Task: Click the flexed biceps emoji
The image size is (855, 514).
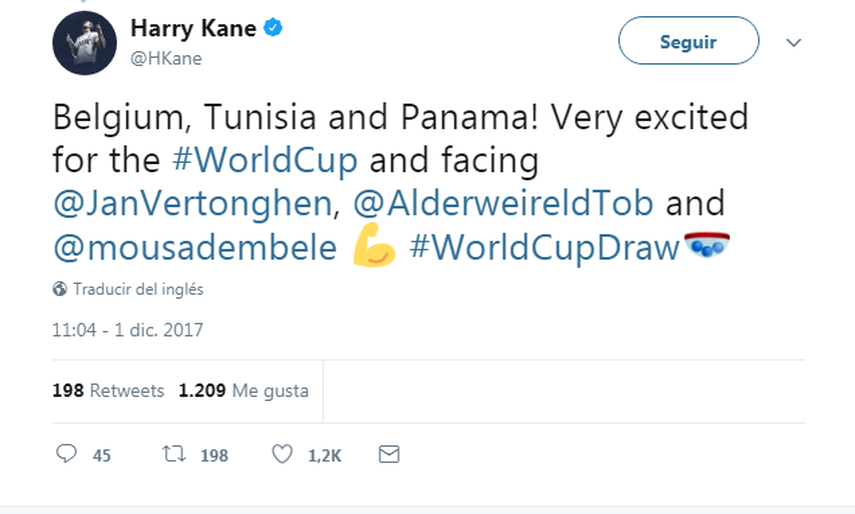Action: [374, 245]
